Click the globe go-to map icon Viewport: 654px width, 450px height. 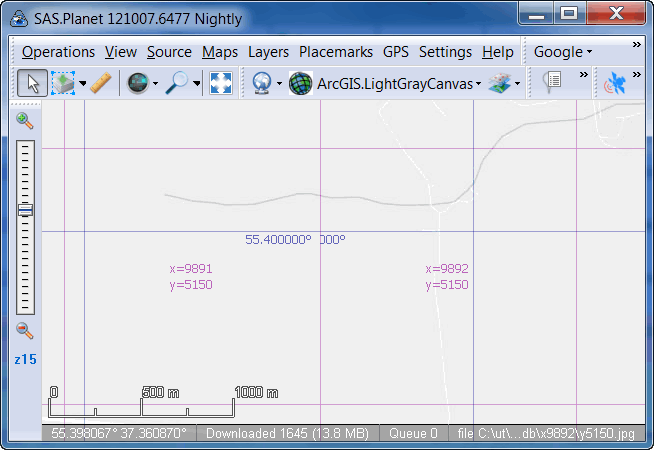click(x=138, y=83)
